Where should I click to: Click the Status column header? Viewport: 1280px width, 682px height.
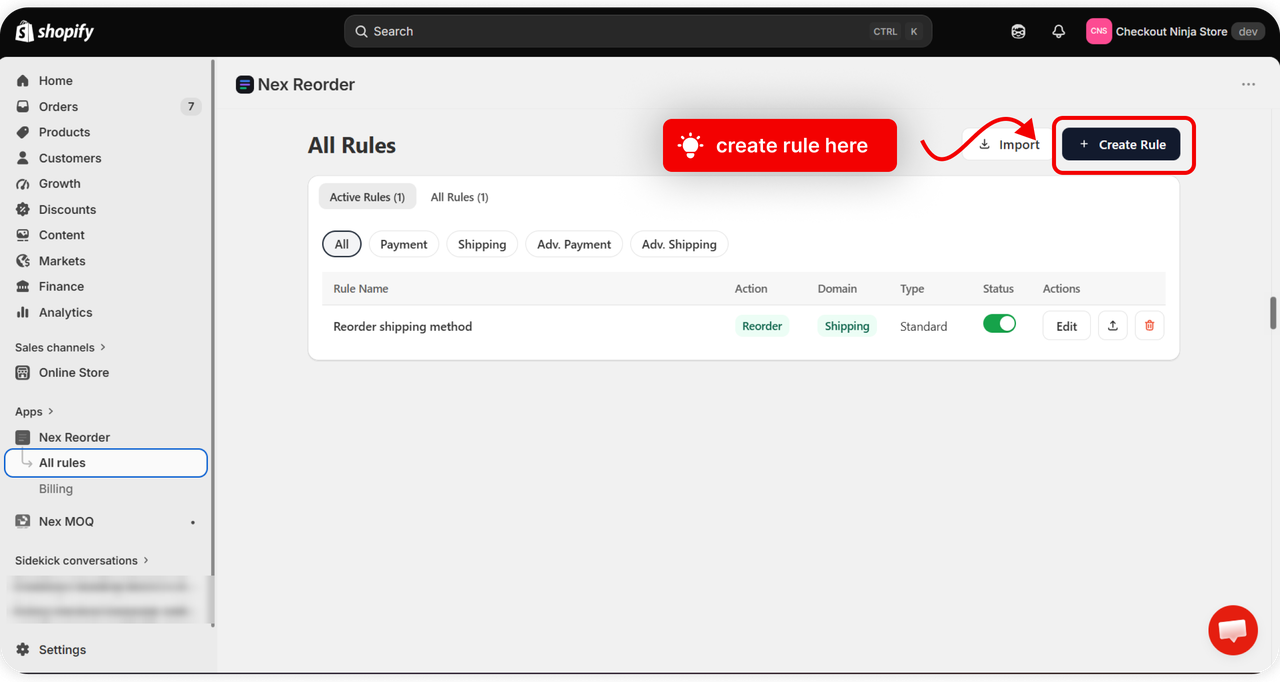click(x=998, y=289)
